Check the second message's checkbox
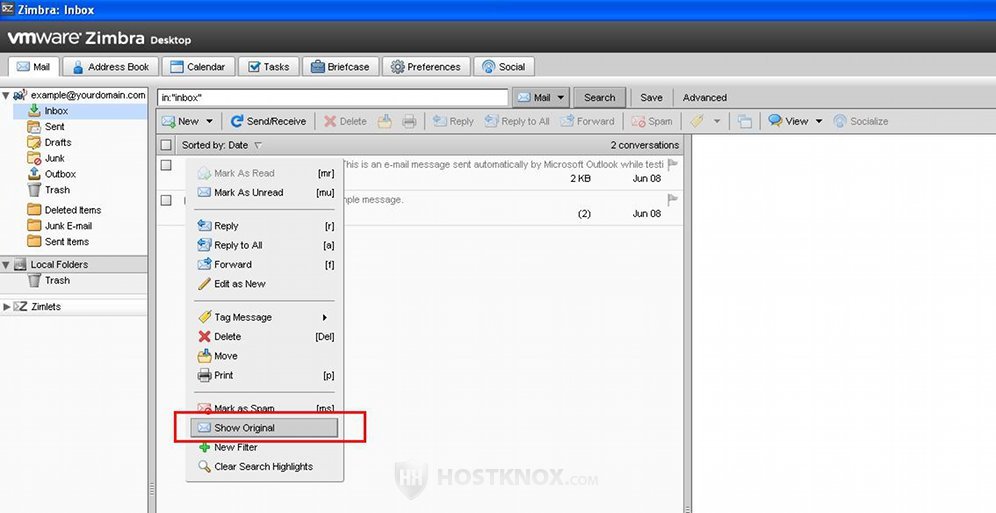Viewport: 996px width, 513px height. coord(166,200)
